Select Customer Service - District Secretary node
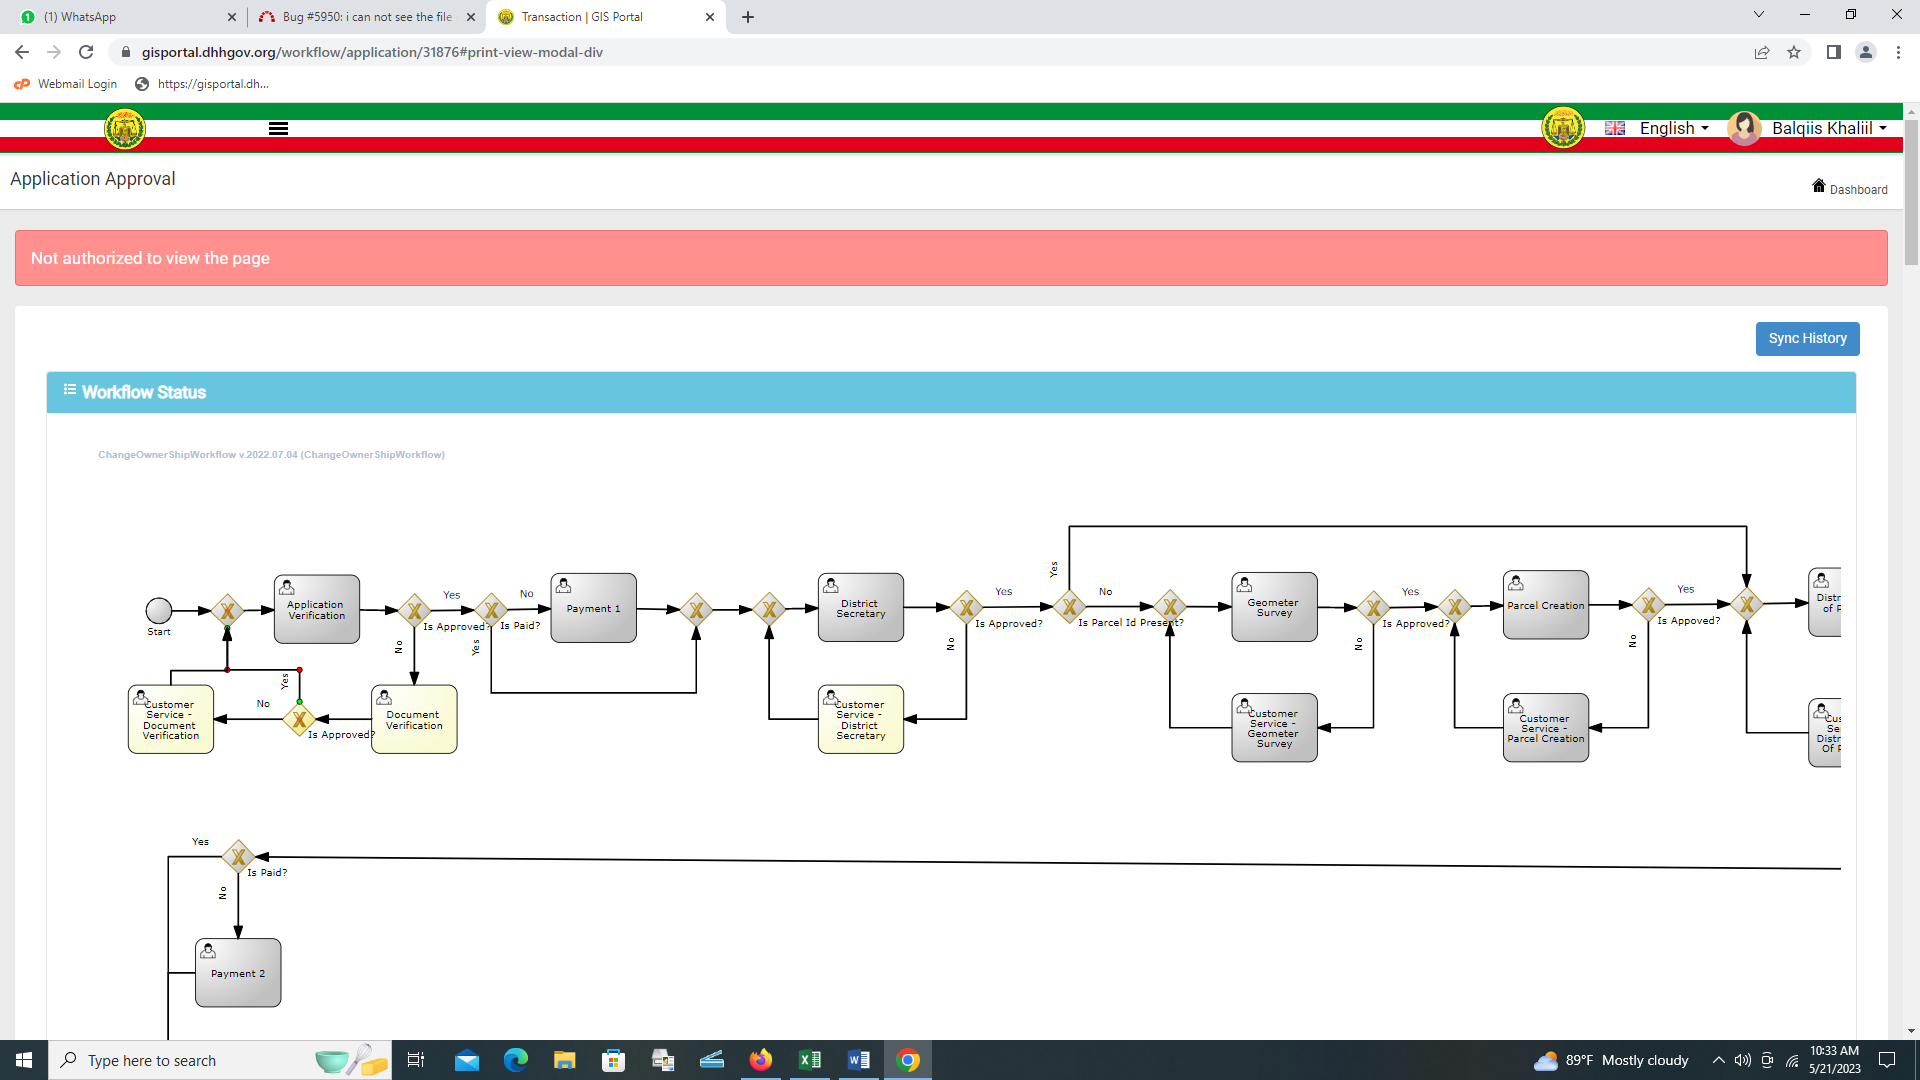The image size is (1920, 1080). pos(860,719)
